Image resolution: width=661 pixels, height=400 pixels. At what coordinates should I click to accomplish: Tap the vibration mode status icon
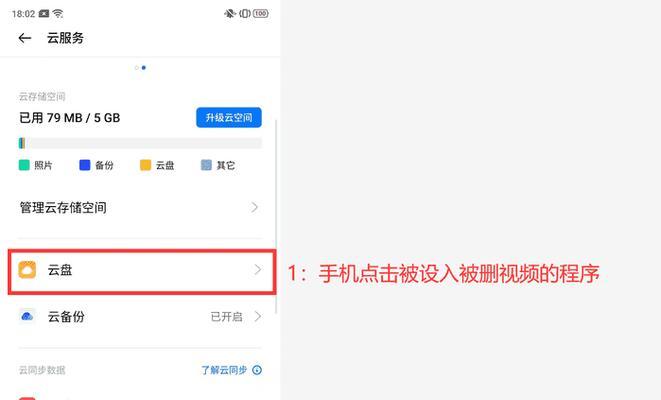[245, 13]
